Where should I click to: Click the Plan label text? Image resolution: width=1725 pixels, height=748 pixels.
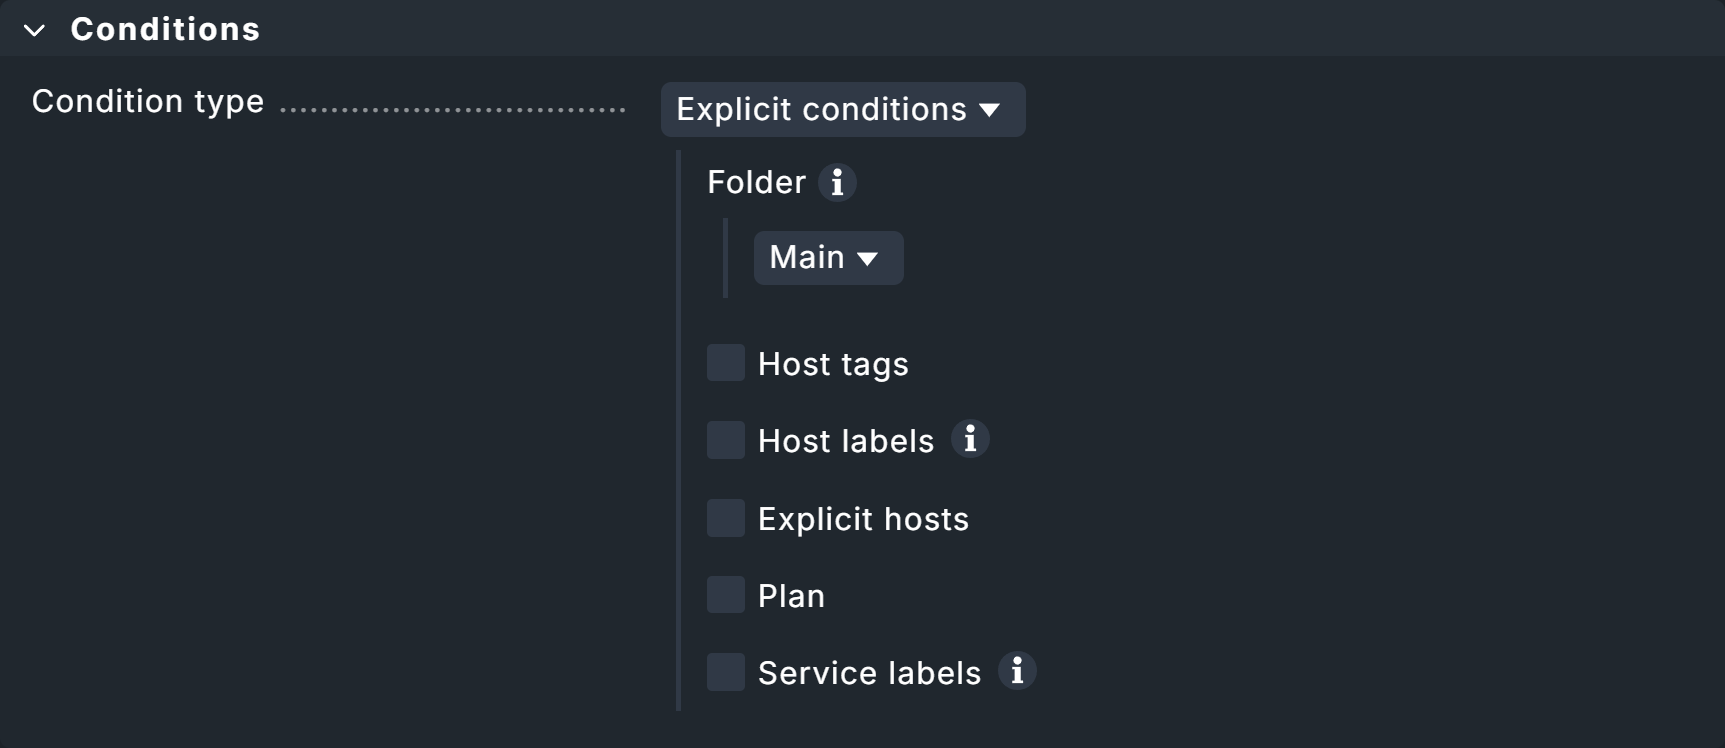(x=791, y=596)
